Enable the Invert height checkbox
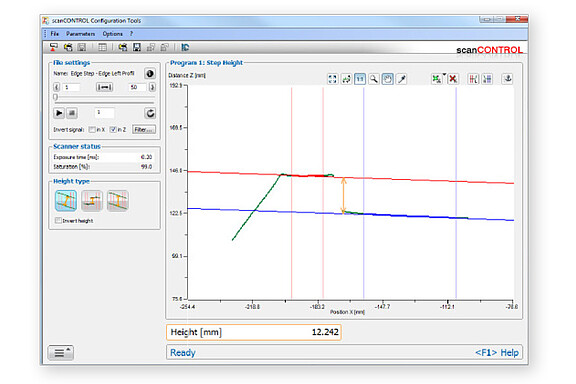 [58, 220]
